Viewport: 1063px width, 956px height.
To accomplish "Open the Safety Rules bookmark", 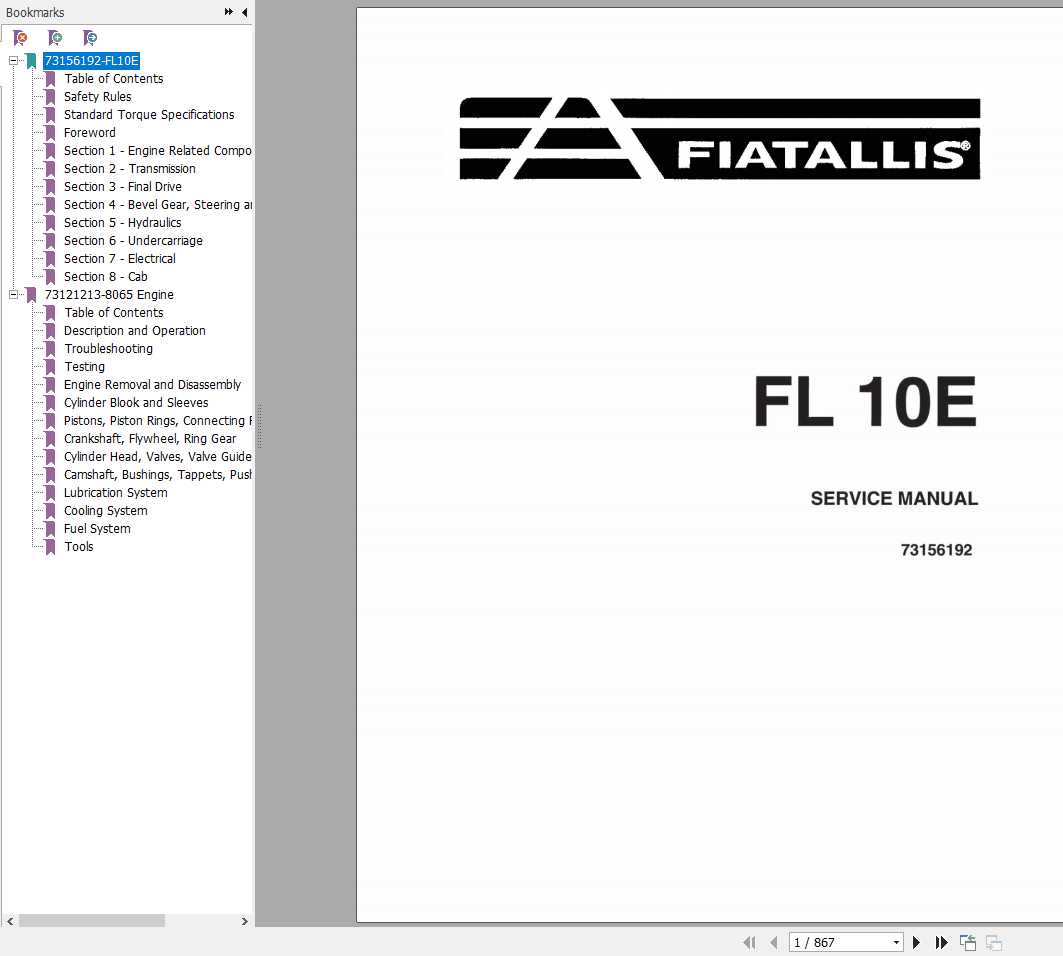I will coord(97,96).
